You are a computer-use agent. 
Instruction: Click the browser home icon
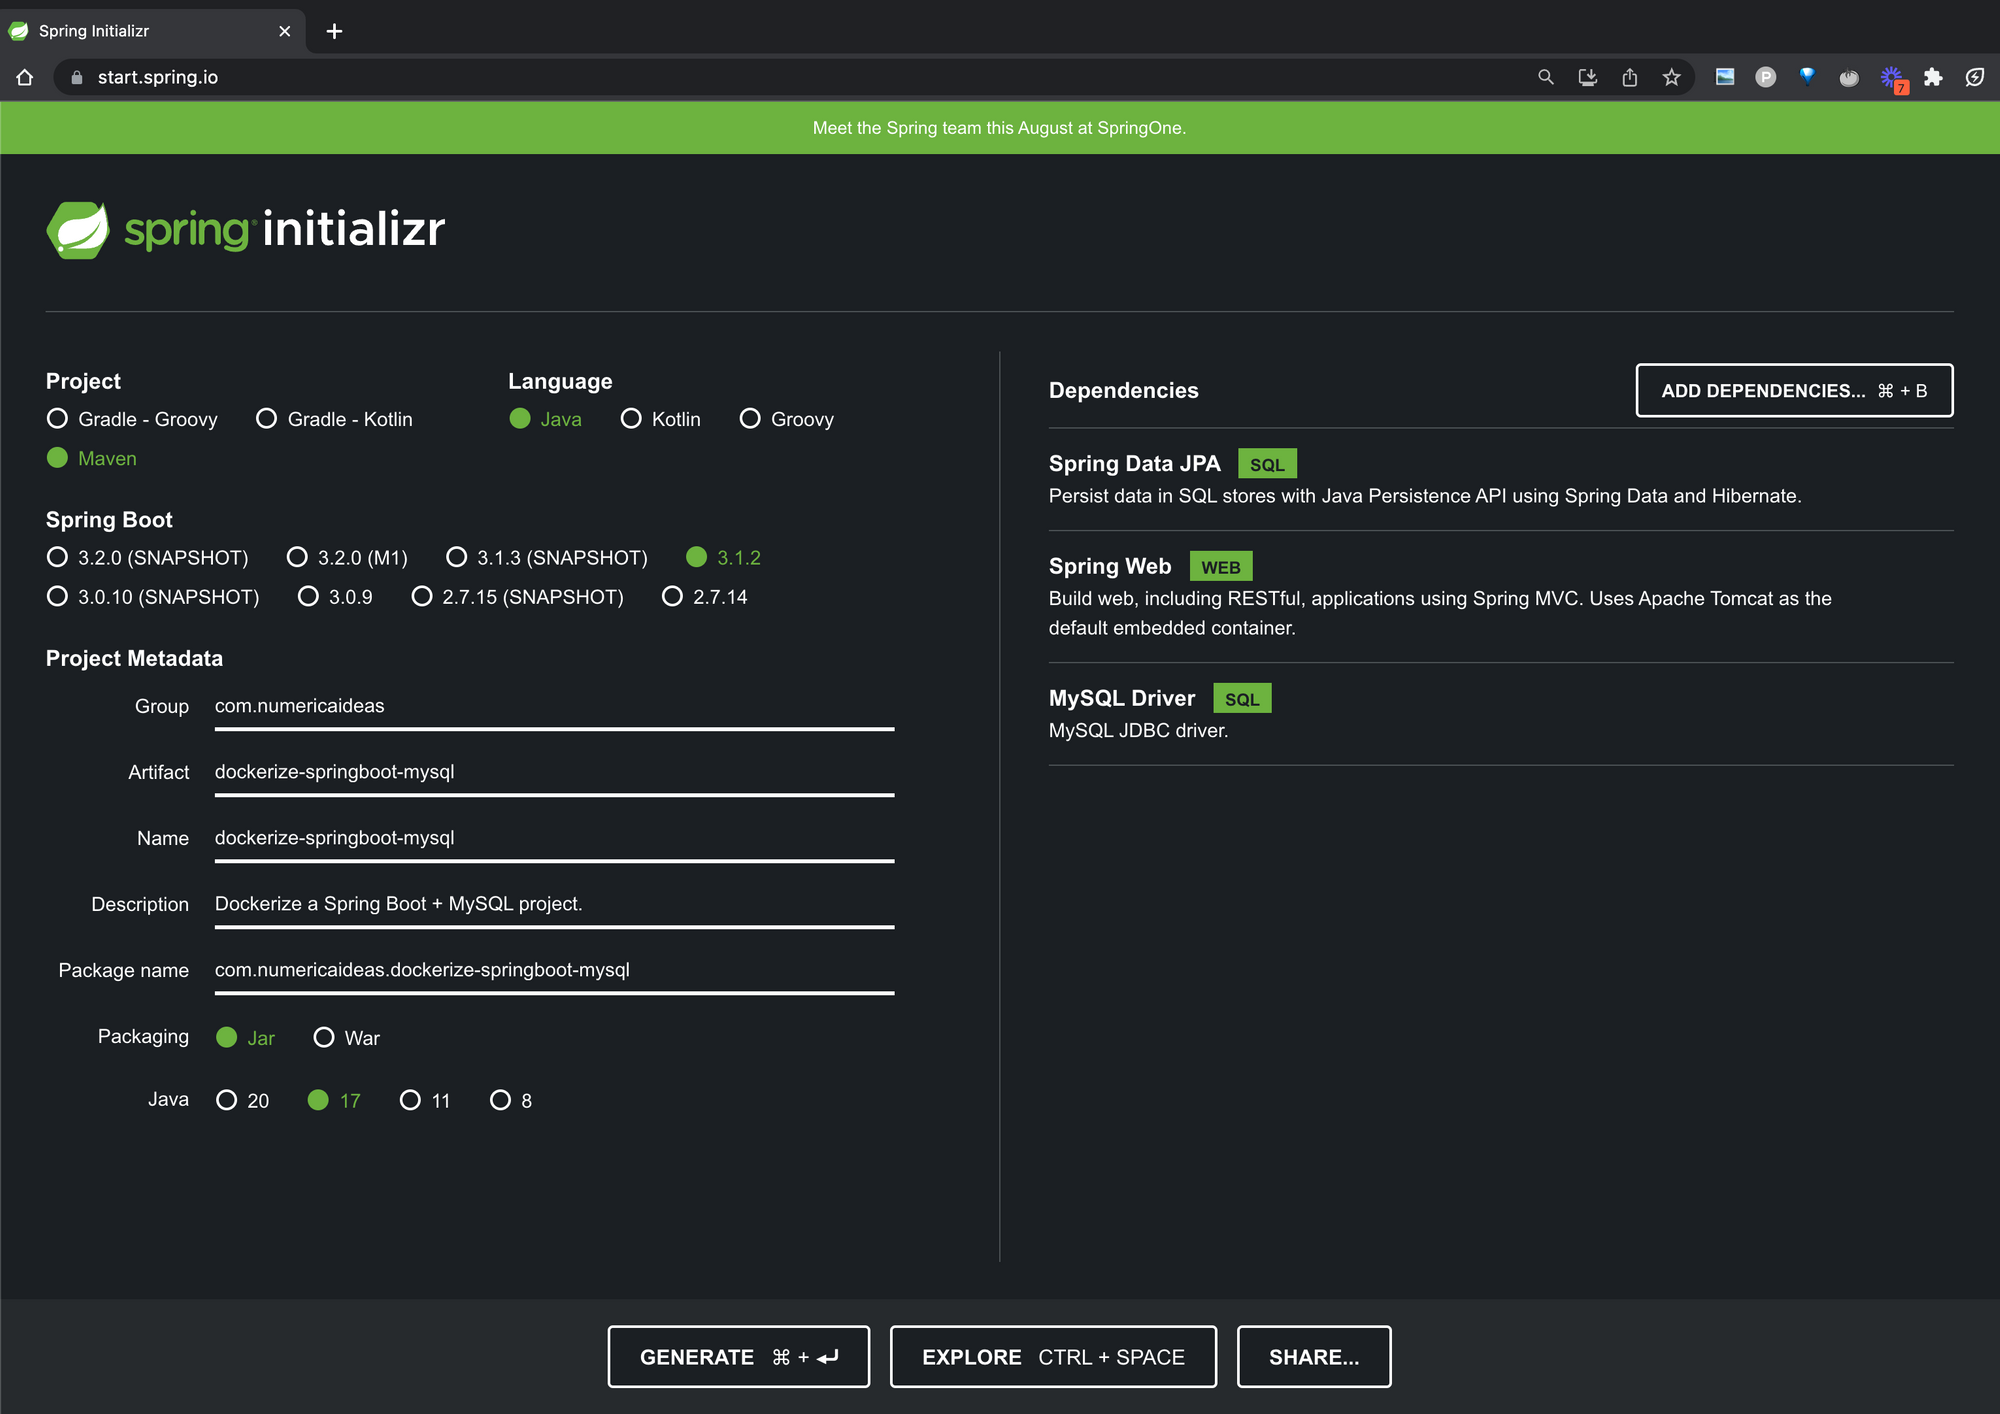tap(25, 77)
